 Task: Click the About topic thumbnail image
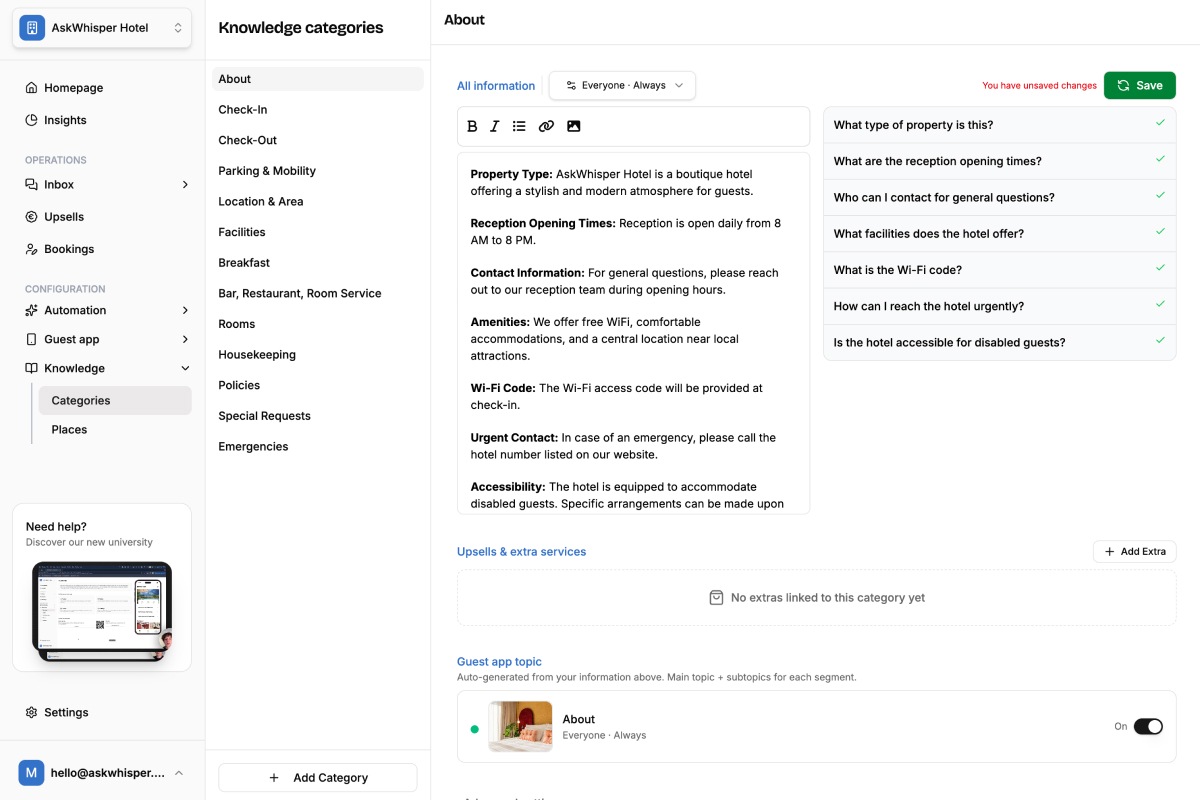pyautogui.click(x=520, y=726)
